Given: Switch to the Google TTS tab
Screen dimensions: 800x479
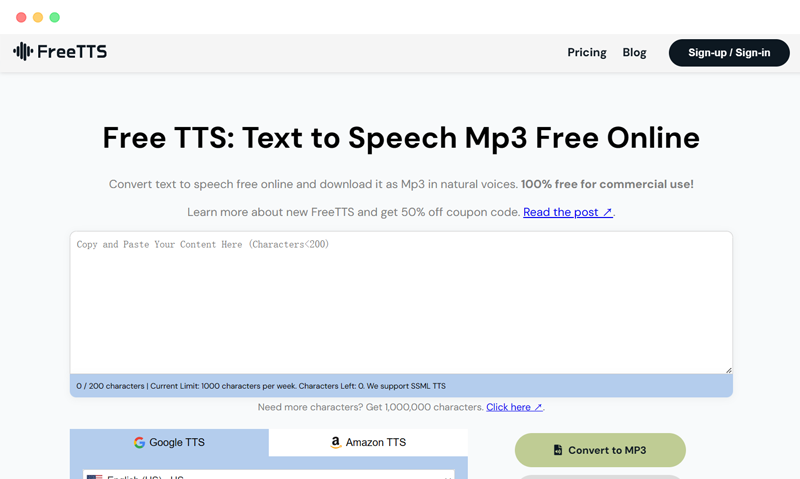Looking at the screenshot, I should click(x=169, y=442).
